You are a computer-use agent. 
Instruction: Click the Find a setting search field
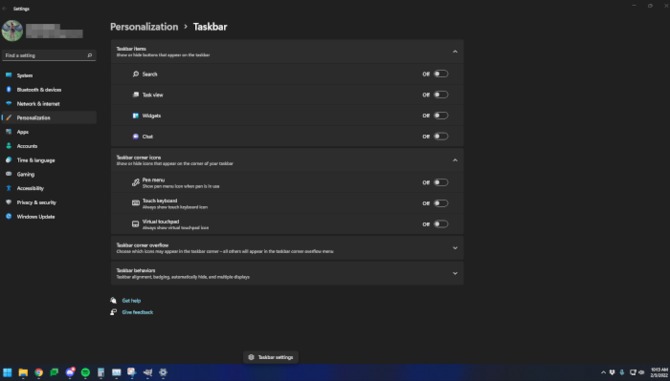[x=49, y=56]
